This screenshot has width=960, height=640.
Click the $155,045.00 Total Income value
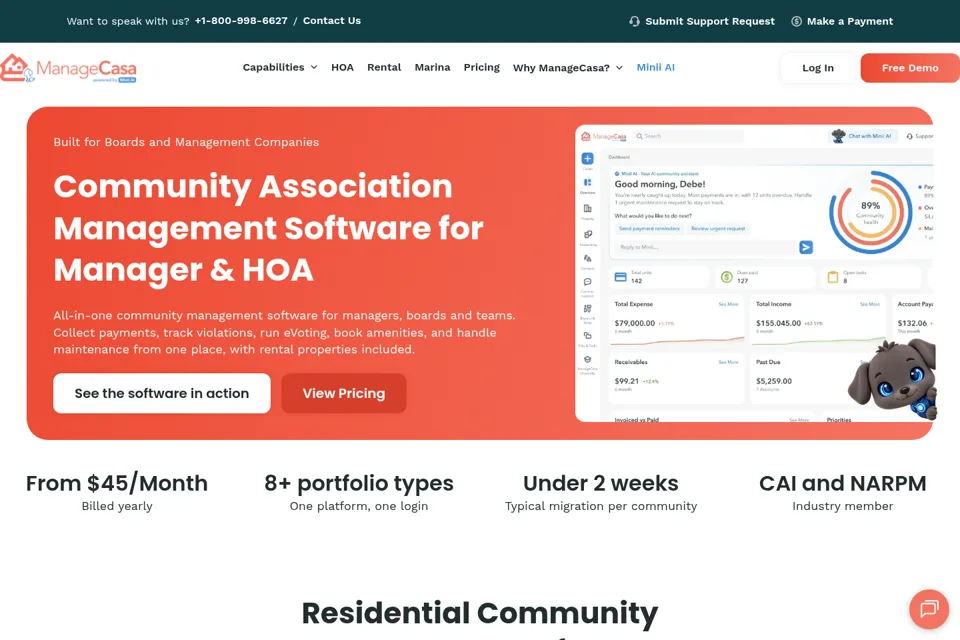[x=778, y=323]
